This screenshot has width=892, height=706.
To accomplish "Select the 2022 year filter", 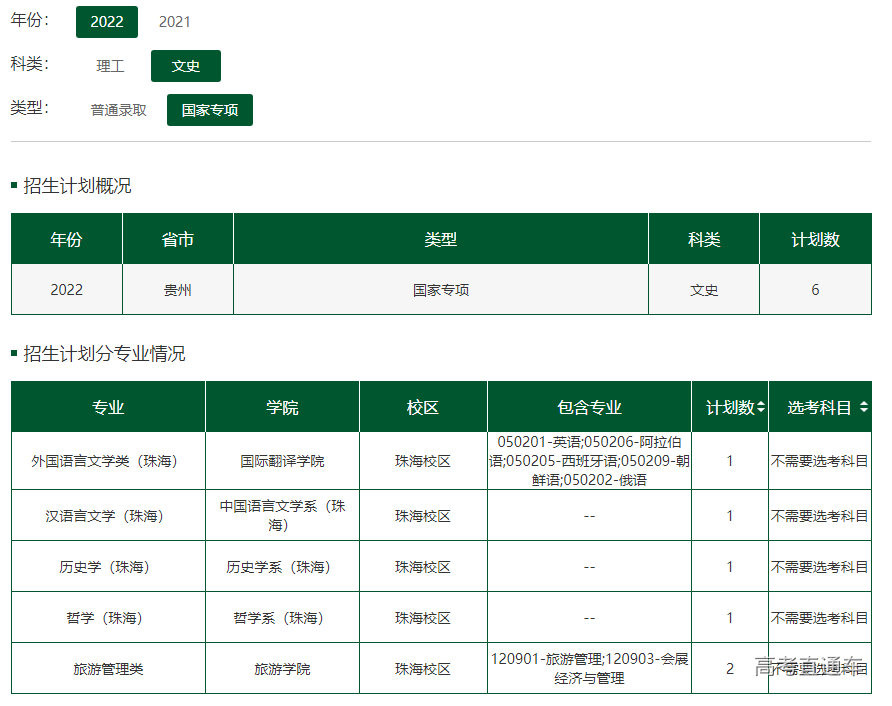I will point(106,22).
